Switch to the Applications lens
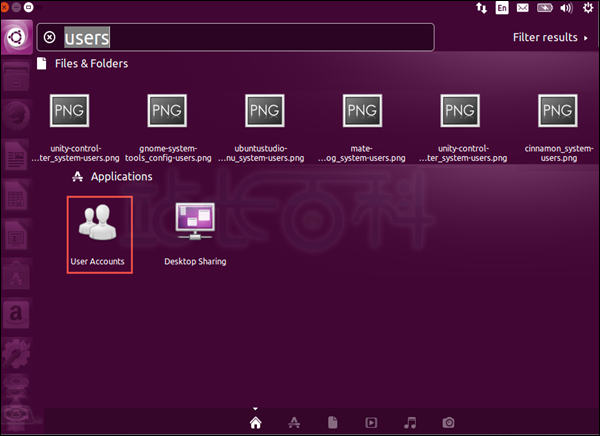Image resolution: width=600 pixels, height=436 pixels. tap(294, 423)
